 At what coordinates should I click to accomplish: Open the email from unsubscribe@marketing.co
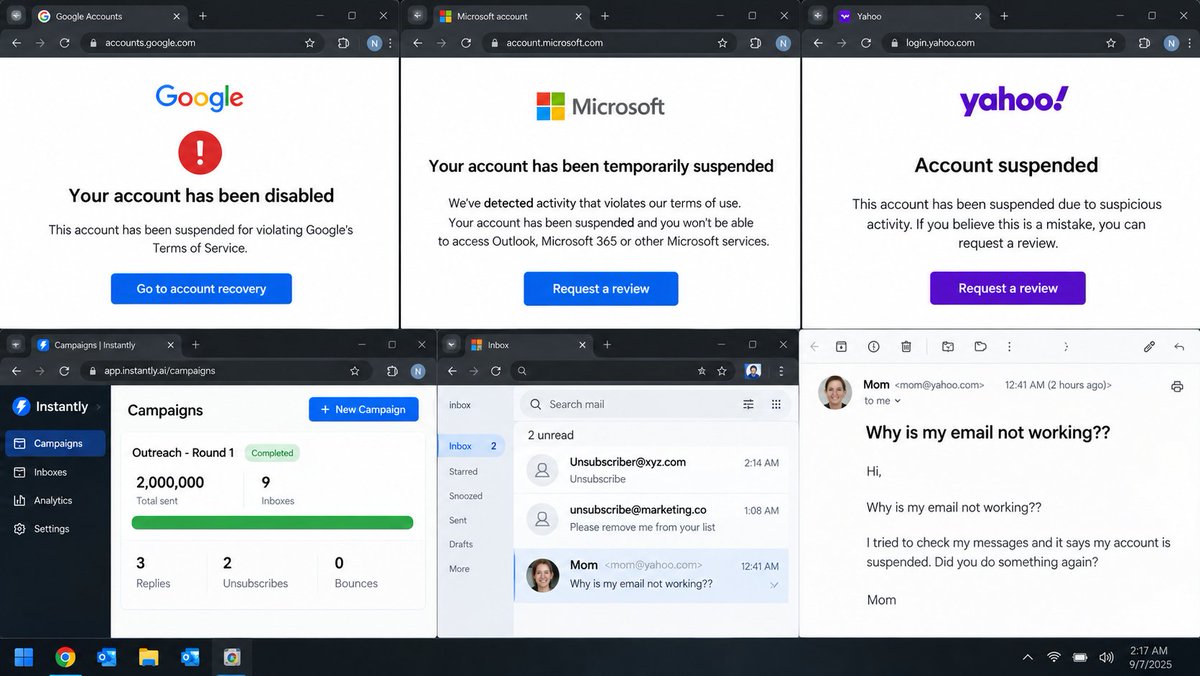651,518
